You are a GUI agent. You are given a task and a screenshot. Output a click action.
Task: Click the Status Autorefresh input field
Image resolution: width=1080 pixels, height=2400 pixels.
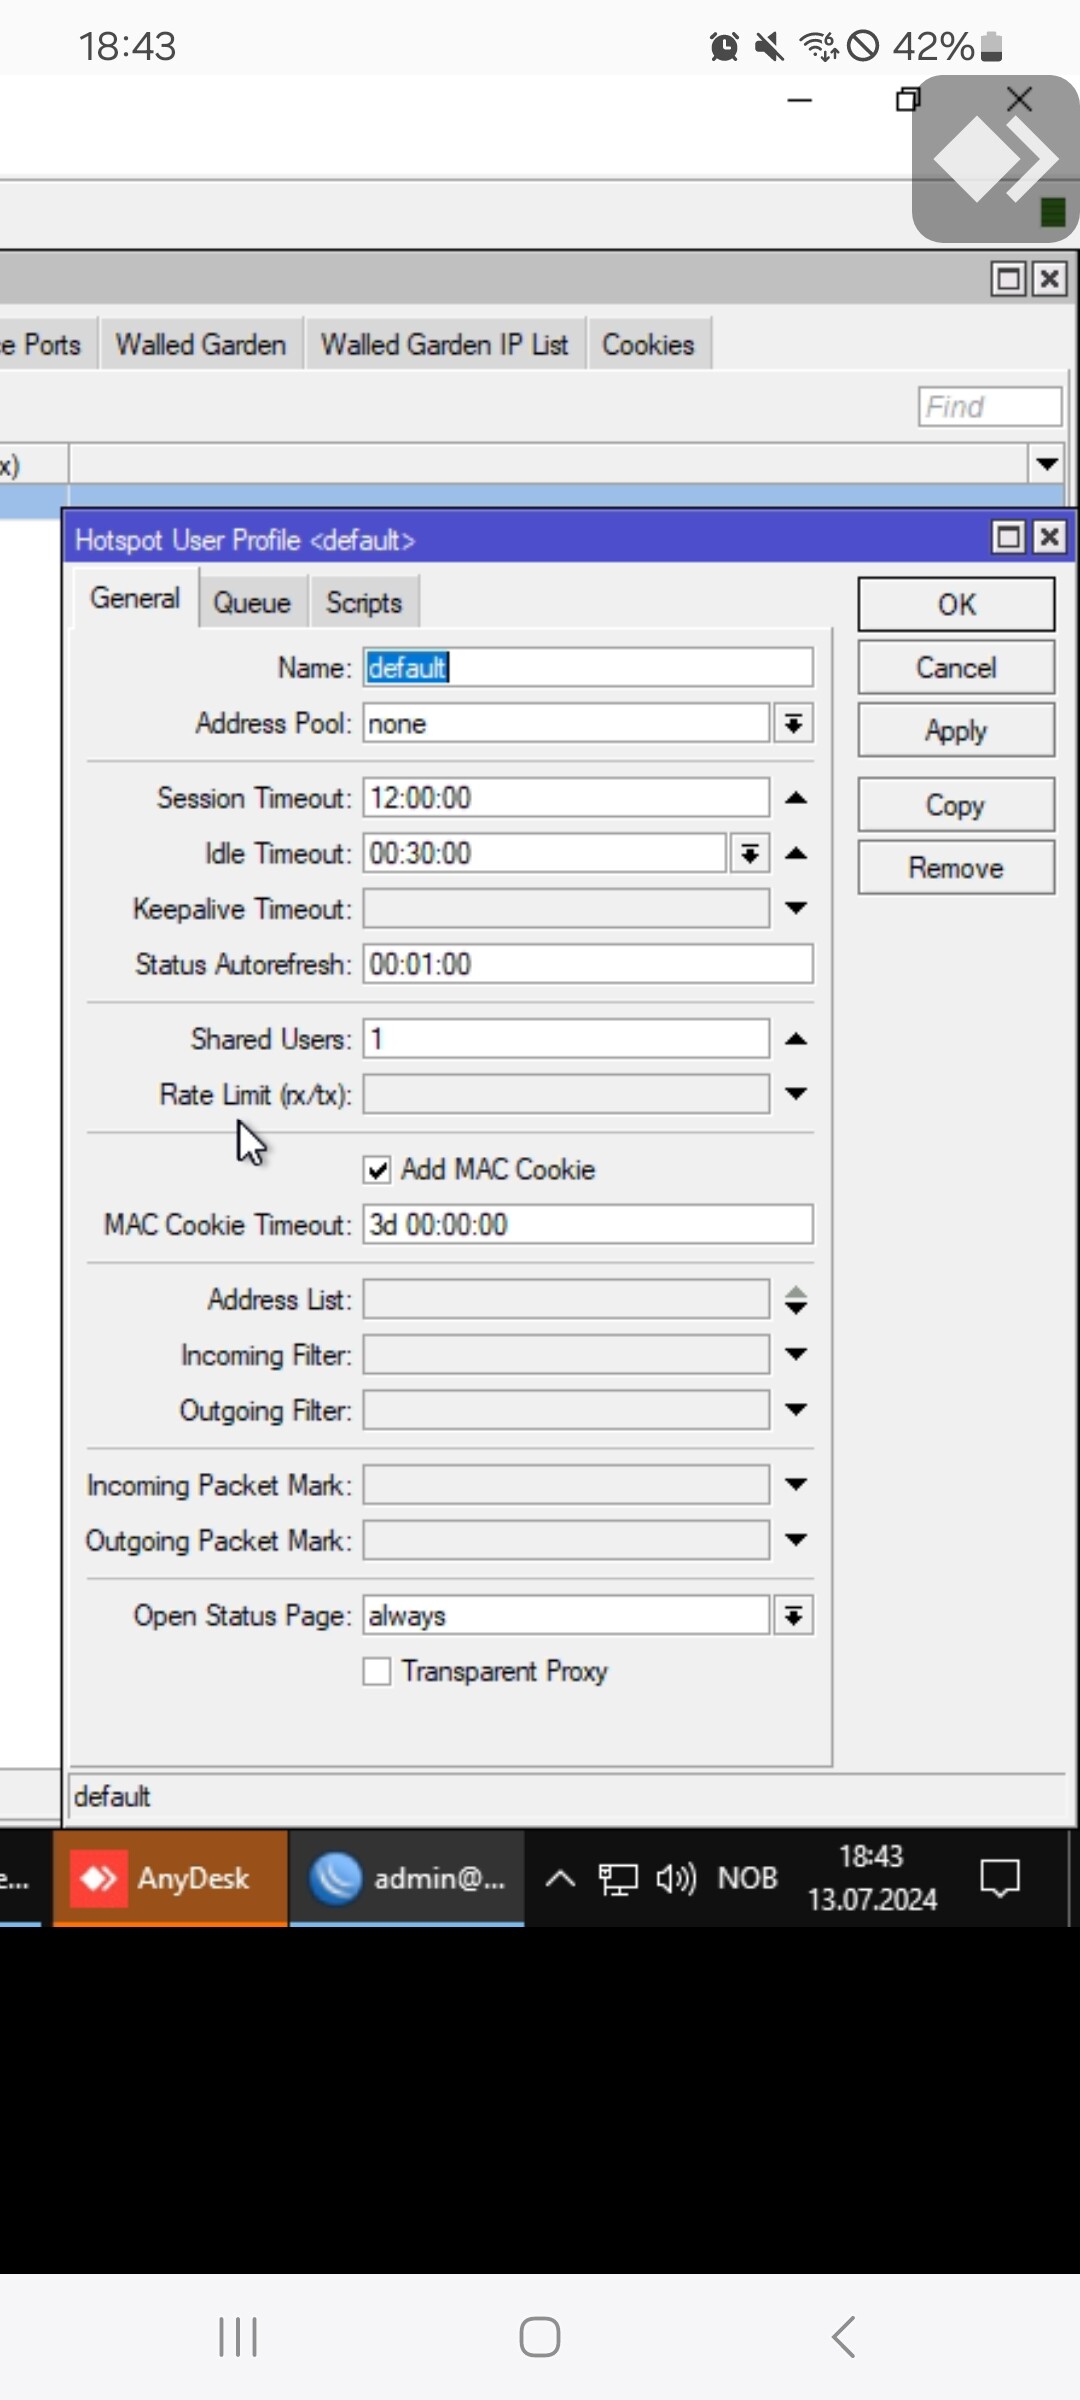[588, 965]
